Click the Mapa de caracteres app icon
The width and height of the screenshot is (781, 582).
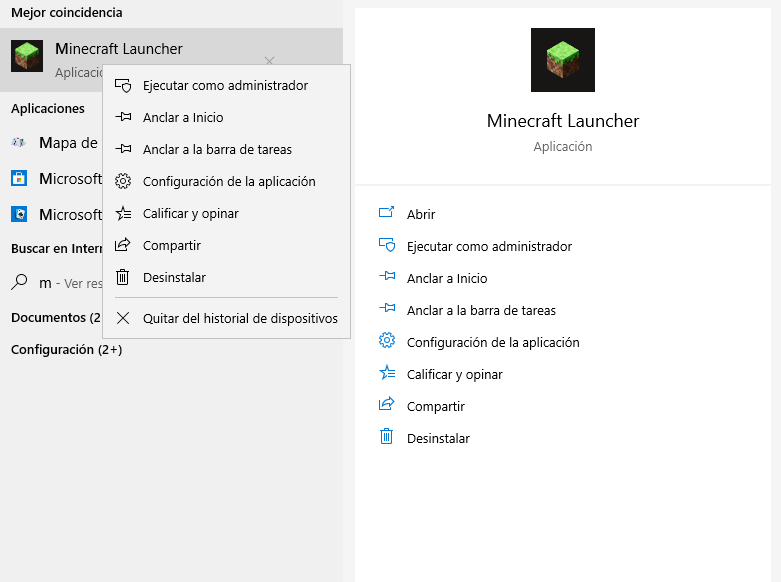18,143
